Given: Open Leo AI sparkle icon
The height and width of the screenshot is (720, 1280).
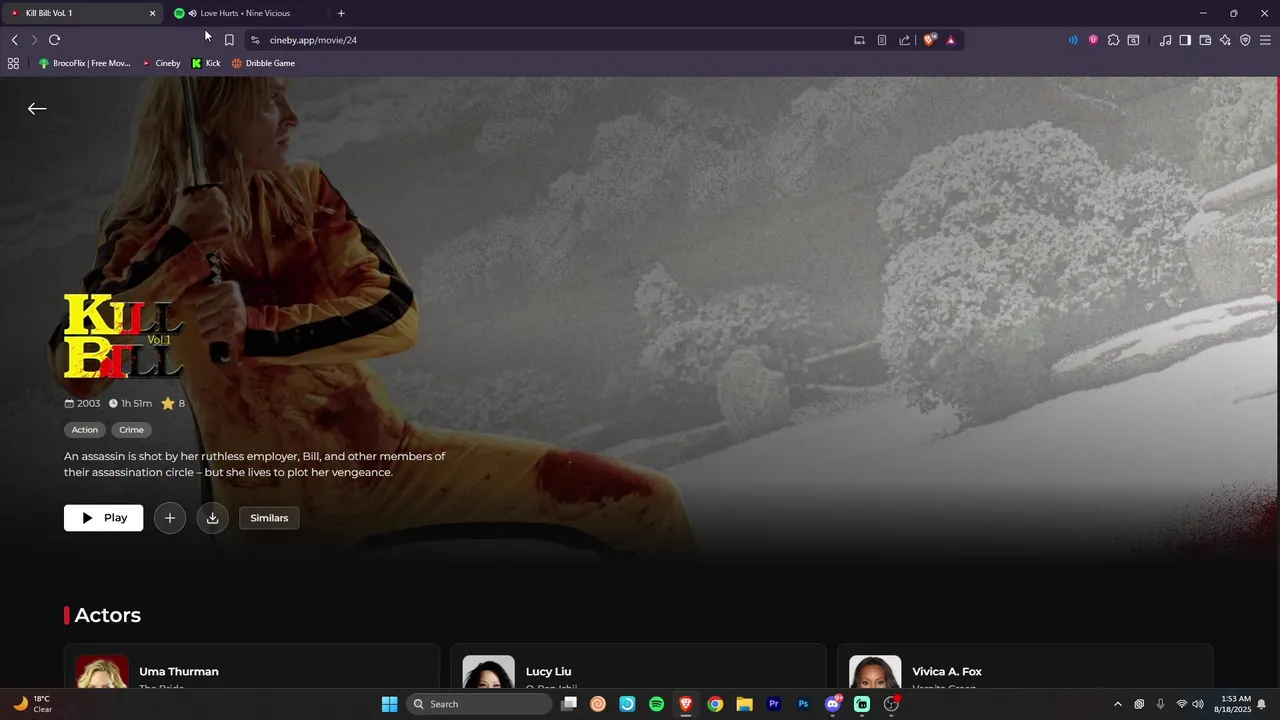Looking at the screenshot, I should coord(1225,40).
